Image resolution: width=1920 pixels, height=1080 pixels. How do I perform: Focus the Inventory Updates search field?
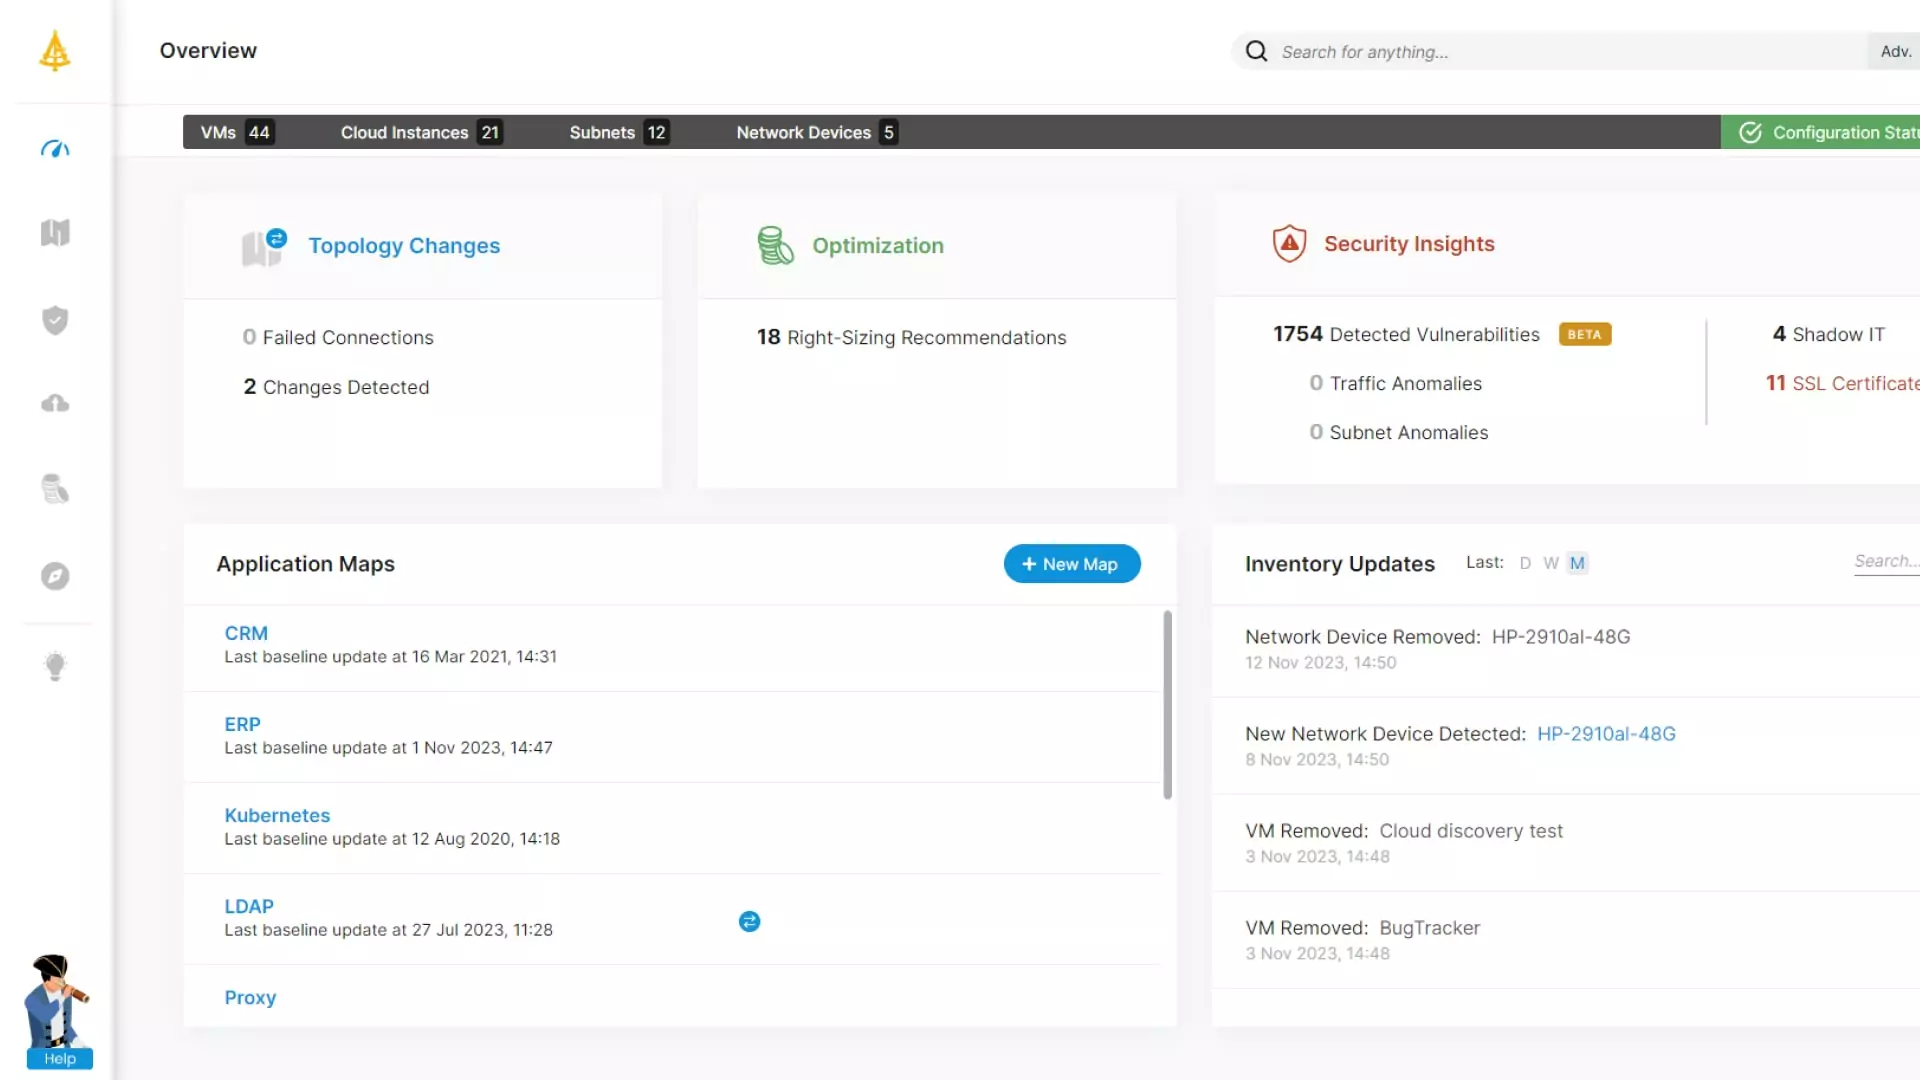tap(1886, 562)
